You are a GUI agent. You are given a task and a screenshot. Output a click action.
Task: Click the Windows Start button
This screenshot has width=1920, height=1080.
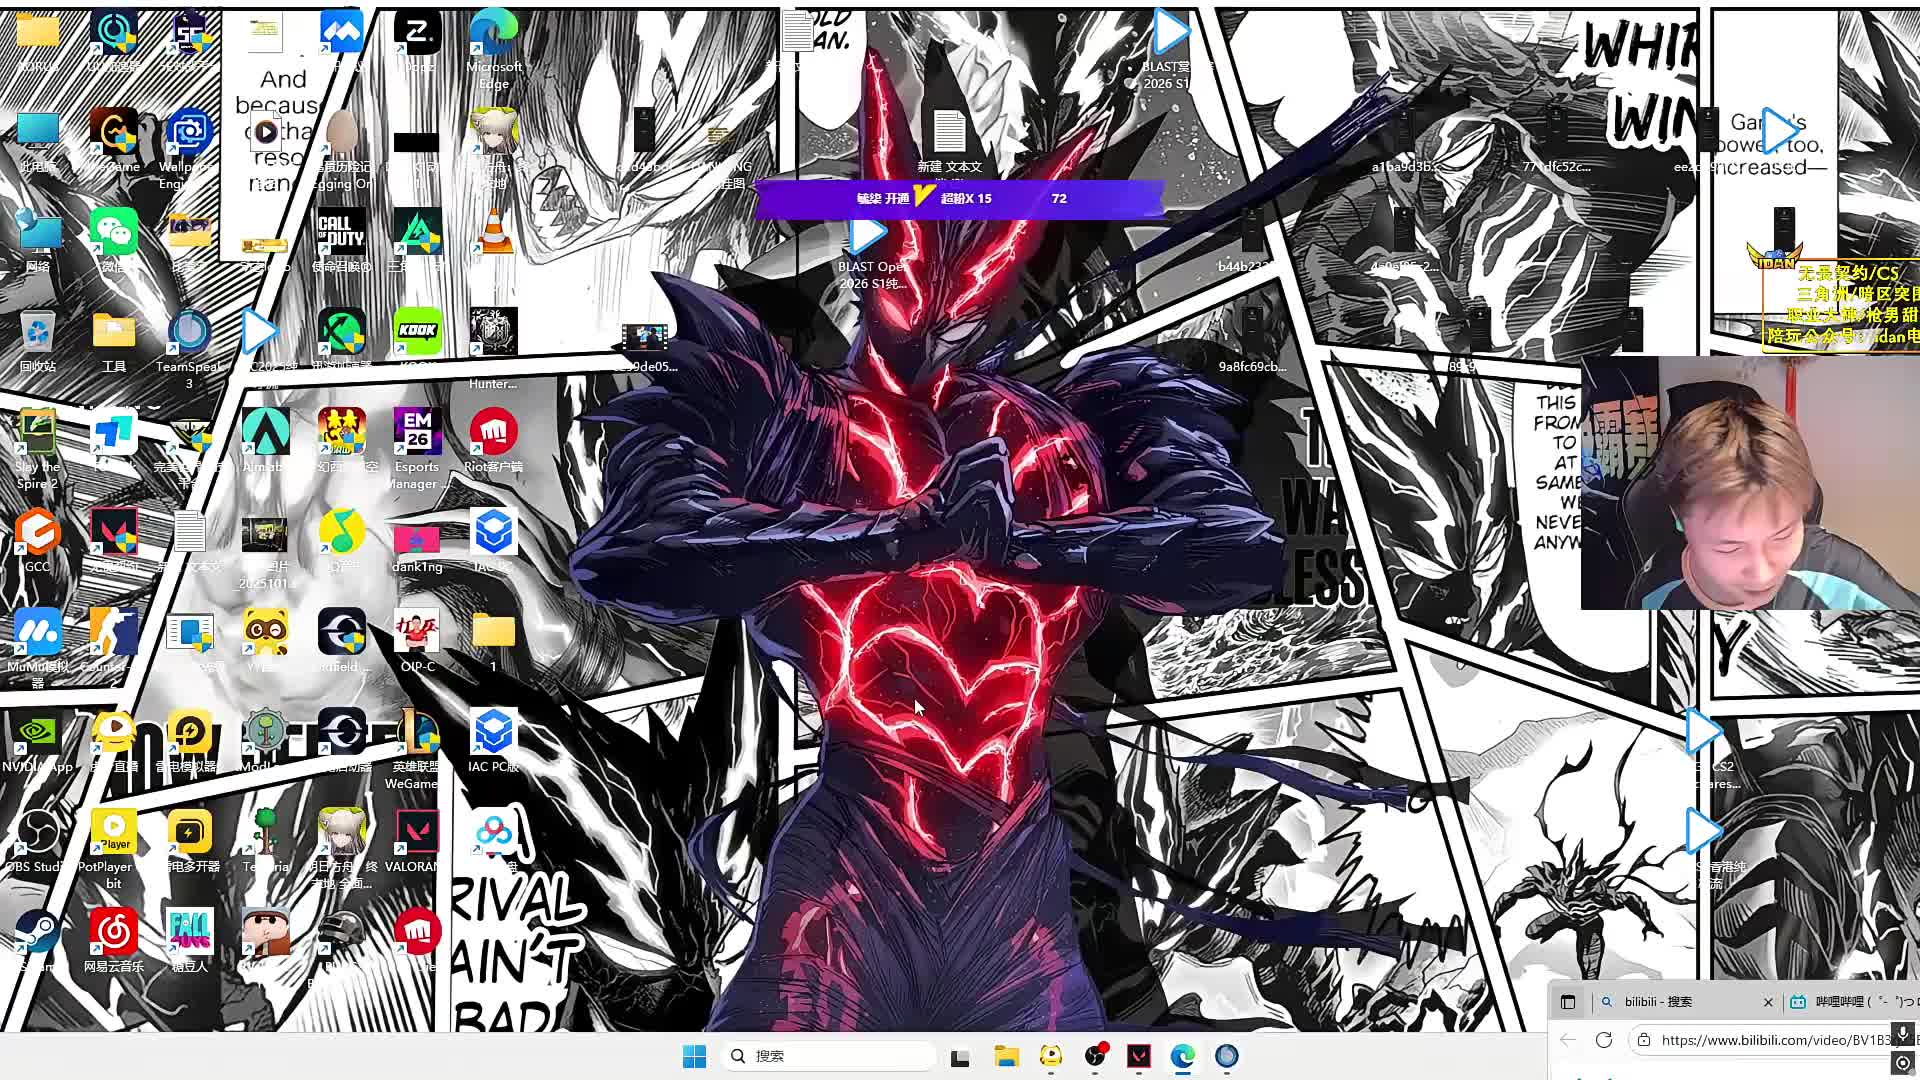click(694, 1056)
